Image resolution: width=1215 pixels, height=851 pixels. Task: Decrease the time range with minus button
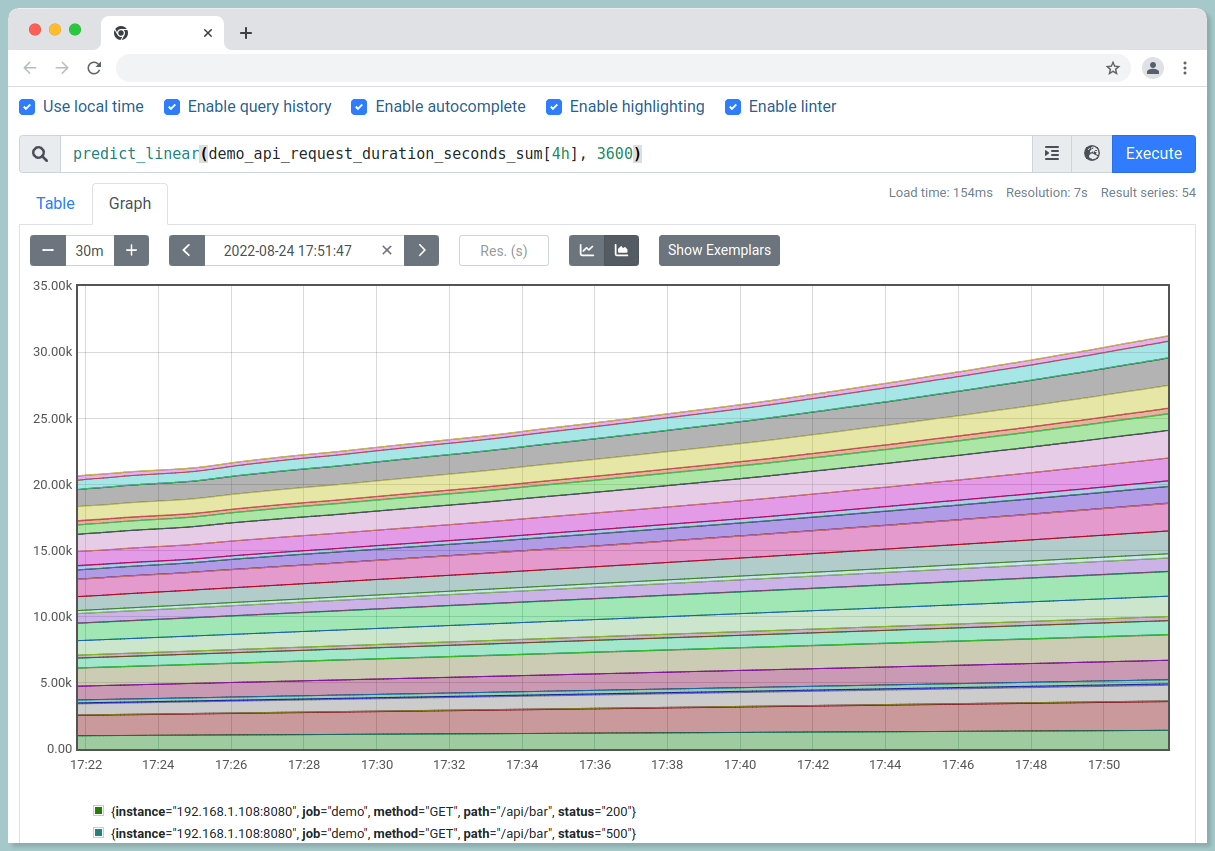click(48, 250)
